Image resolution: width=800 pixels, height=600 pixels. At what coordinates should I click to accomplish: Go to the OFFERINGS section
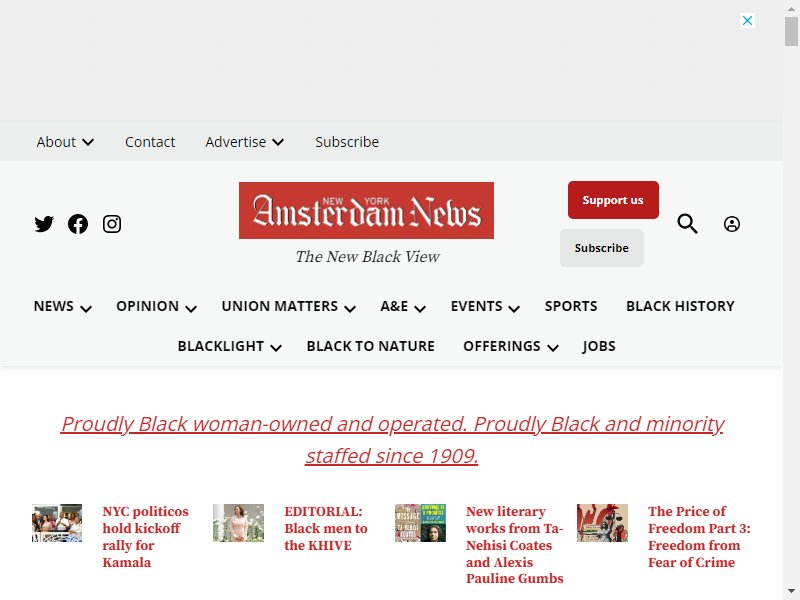[x=502, y=346]
